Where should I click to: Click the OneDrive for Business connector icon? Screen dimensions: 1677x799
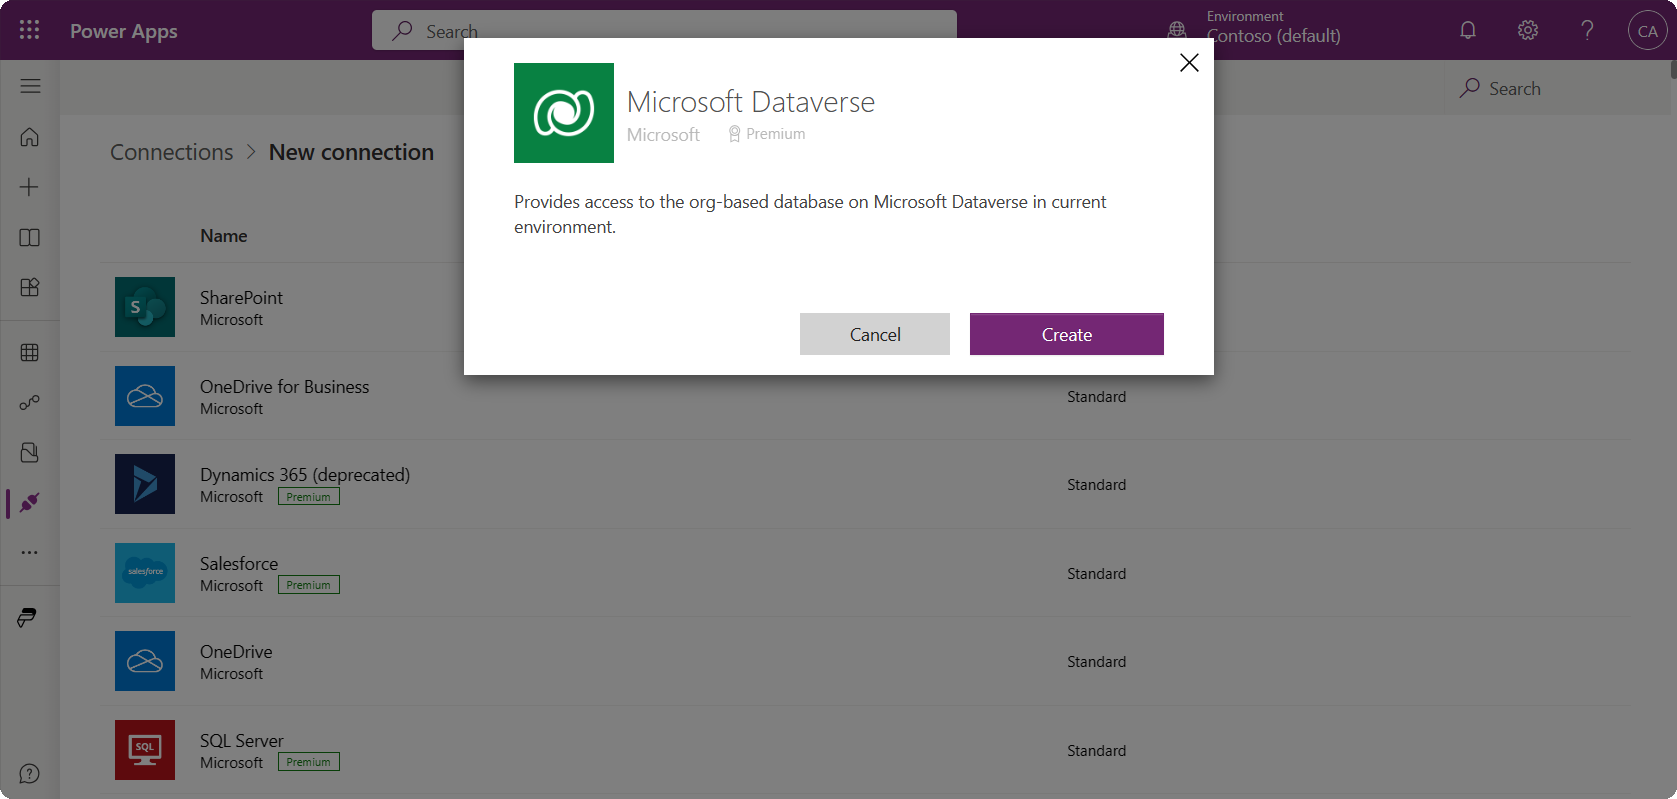click(145, 396)
